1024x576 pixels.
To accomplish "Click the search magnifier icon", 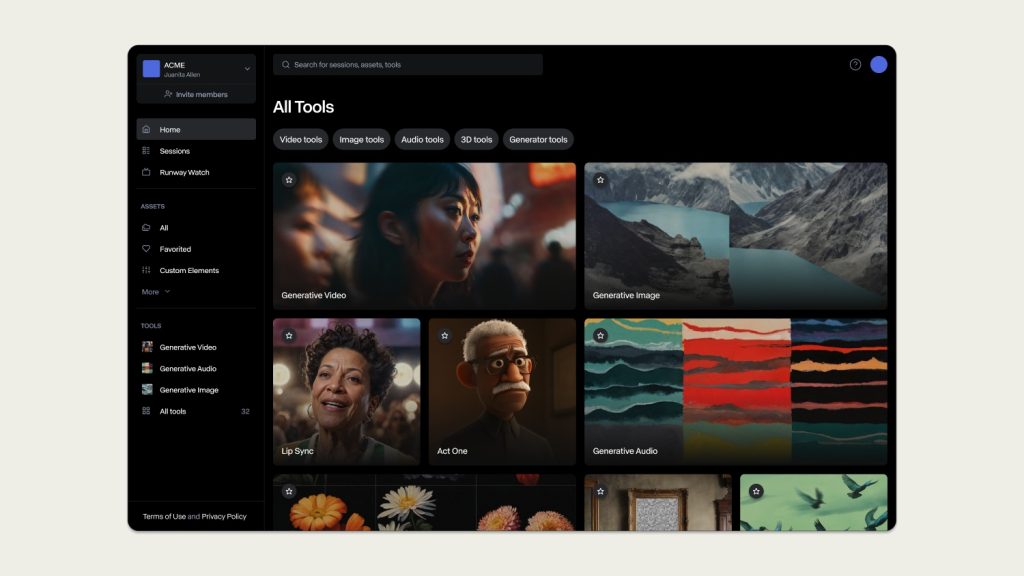I will tap(285, 65).
